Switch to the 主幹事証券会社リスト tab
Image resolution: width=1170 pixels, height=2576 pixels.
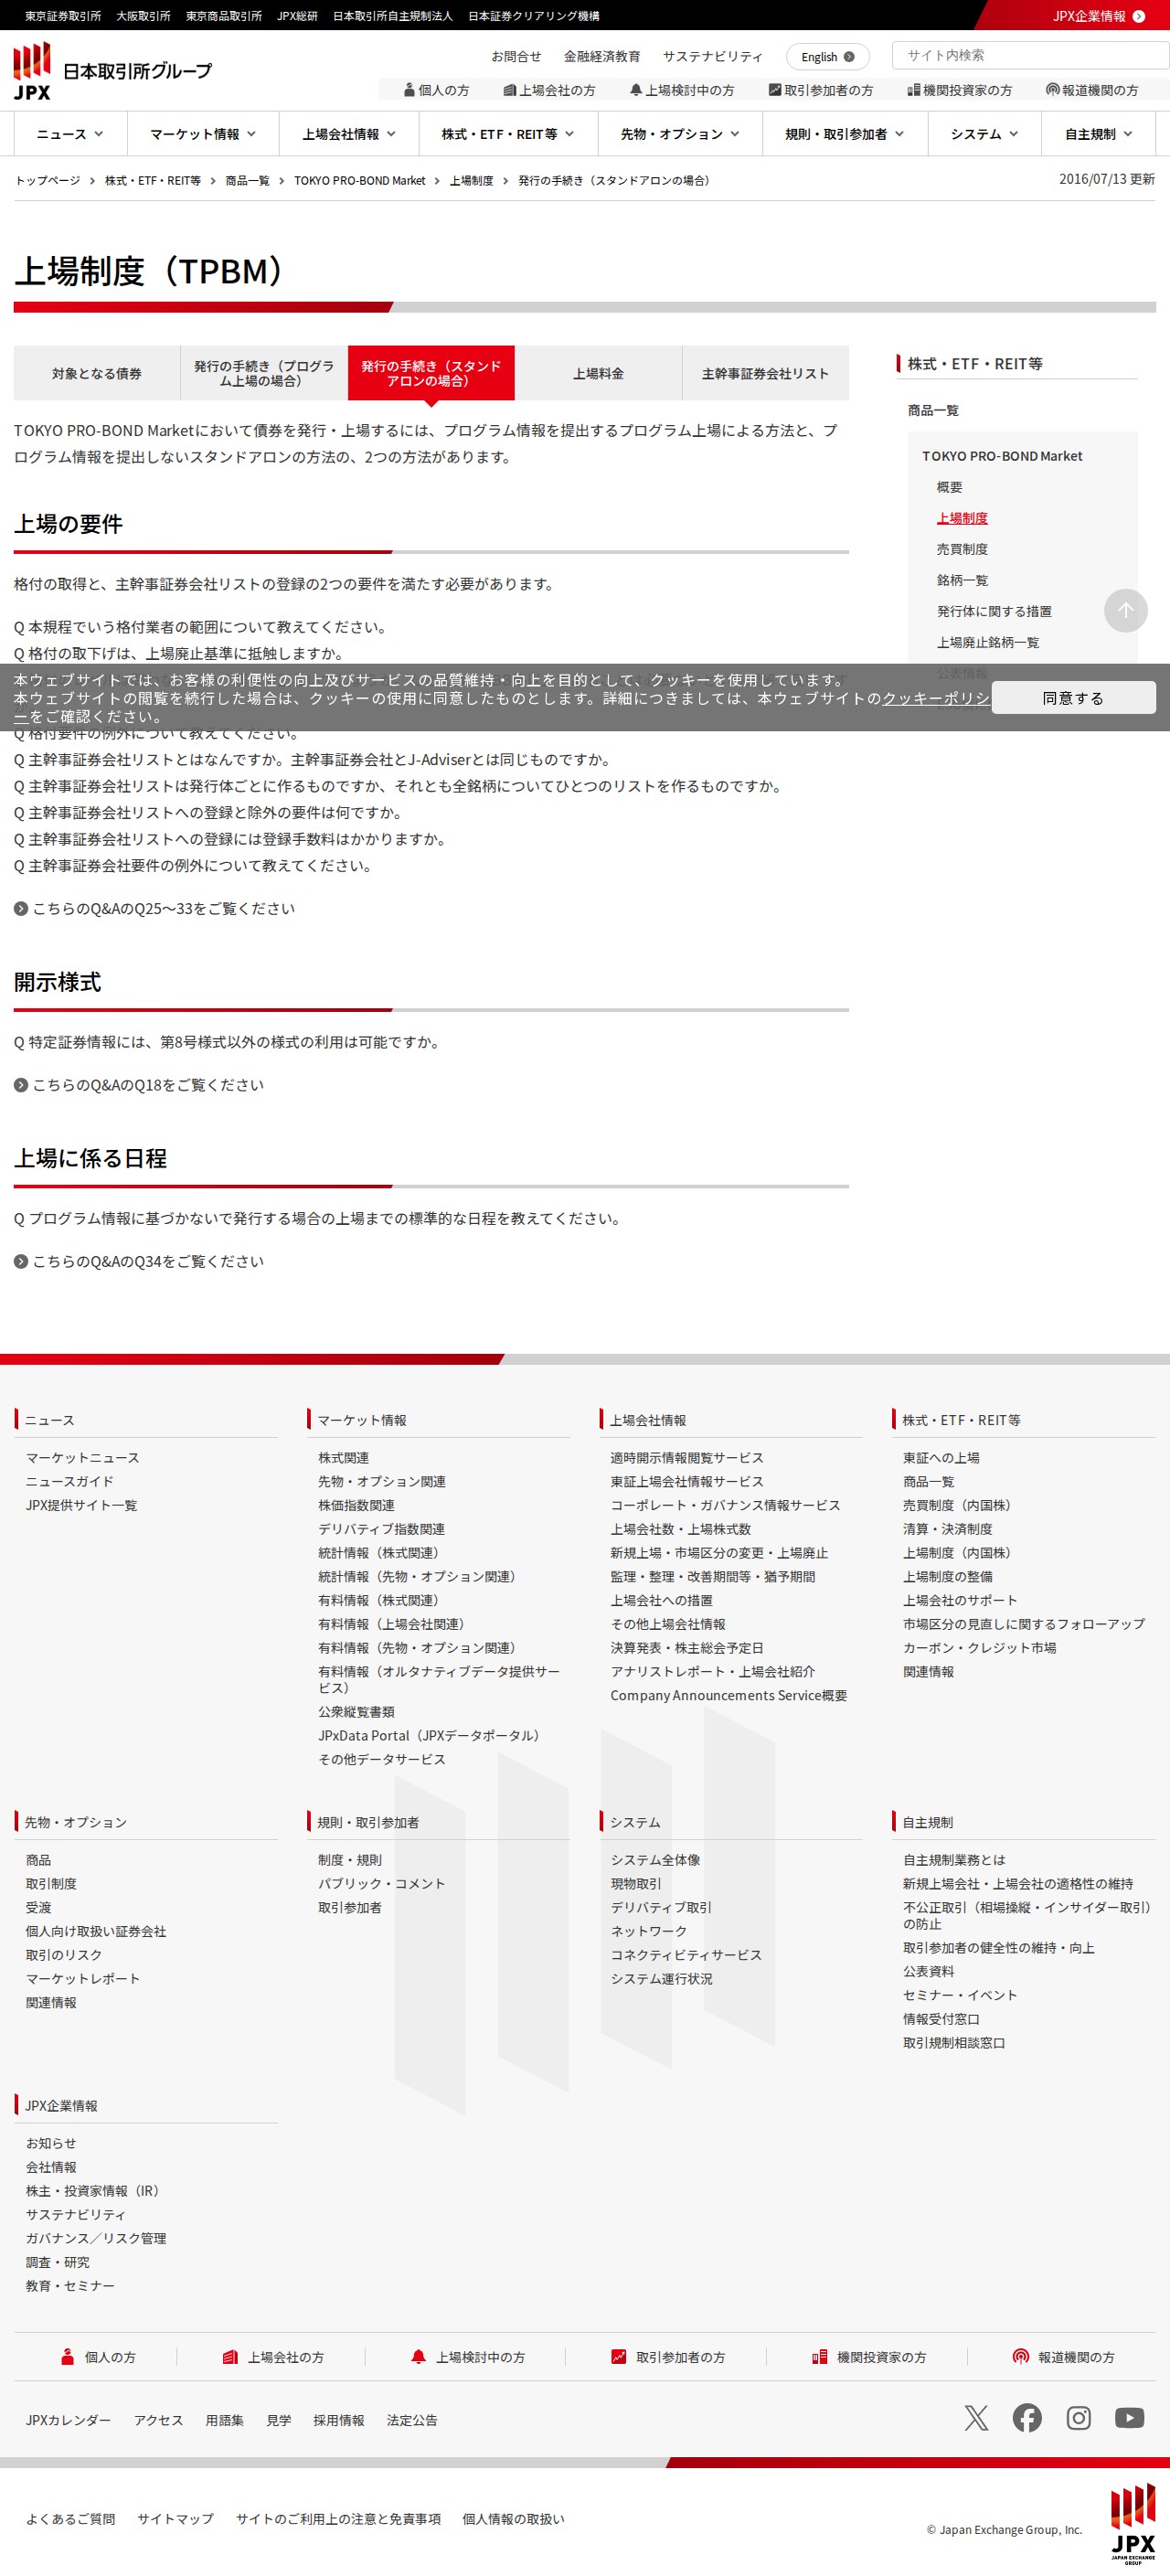765,373
